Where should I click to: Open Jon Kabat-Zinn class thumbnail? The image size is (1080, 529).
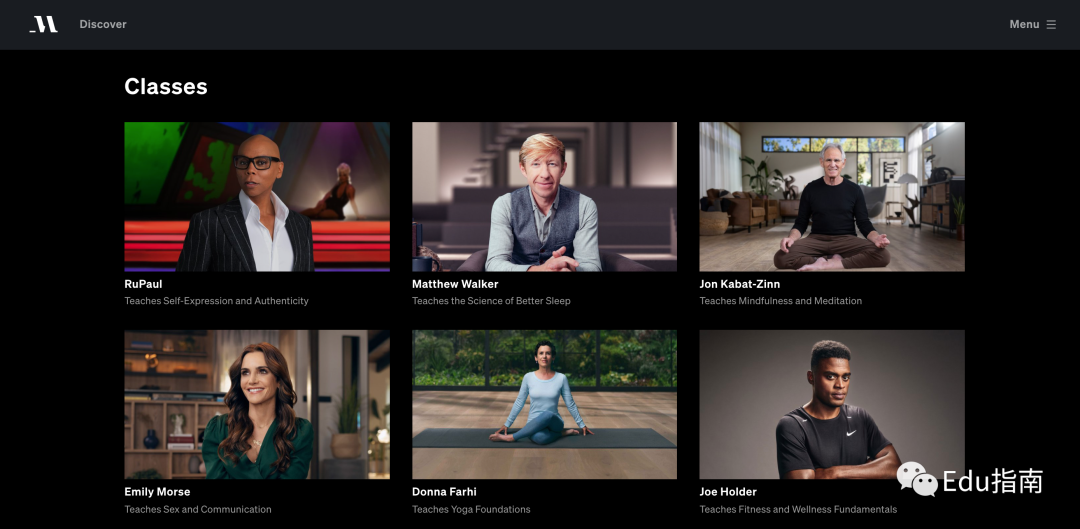(832, 197)
